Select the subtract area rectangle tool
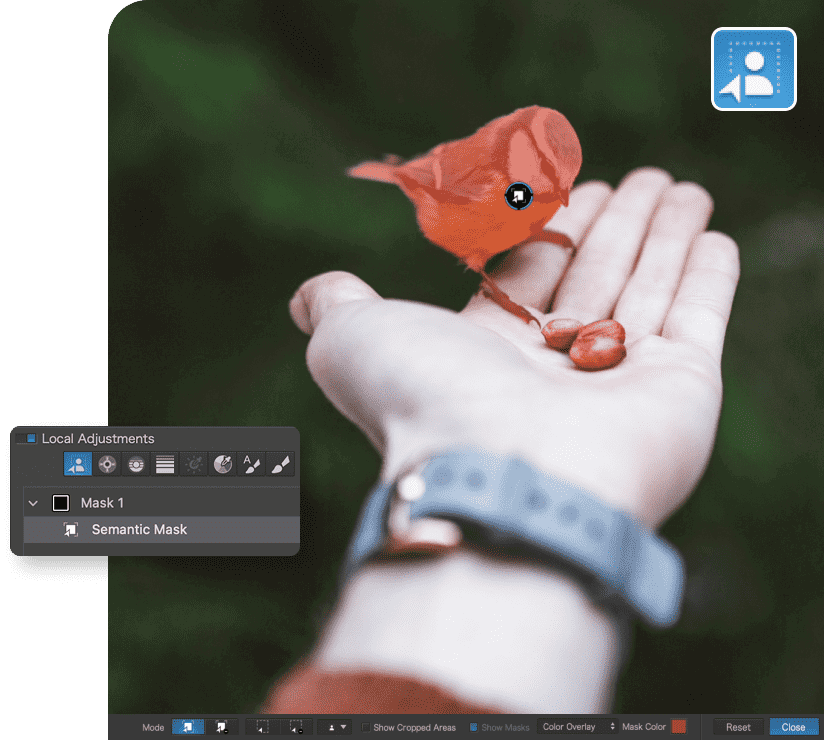Screen dimensions: 824x740 point(296,727)
